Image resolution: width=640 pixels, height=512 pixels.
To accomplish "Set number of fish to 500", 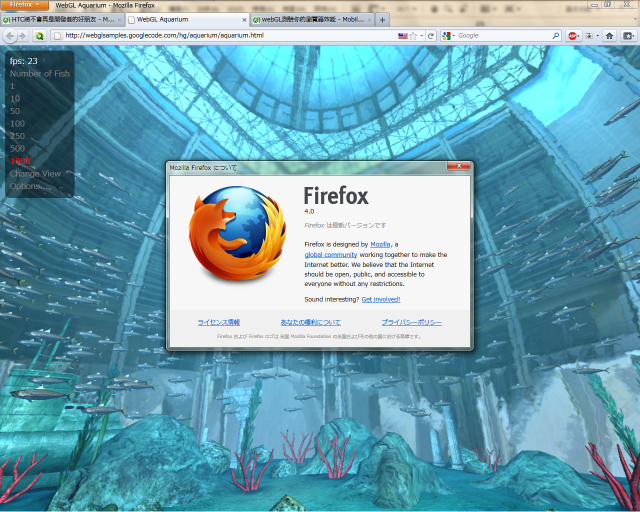I will (x=18, y=149).
